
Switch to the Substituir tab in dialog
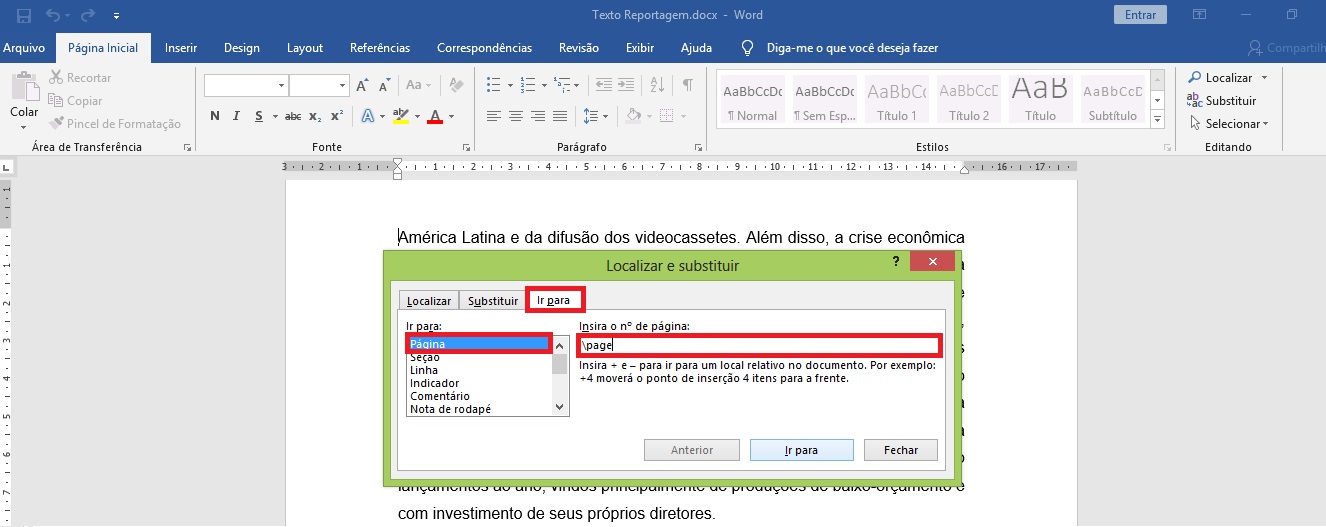pos(493,301)
